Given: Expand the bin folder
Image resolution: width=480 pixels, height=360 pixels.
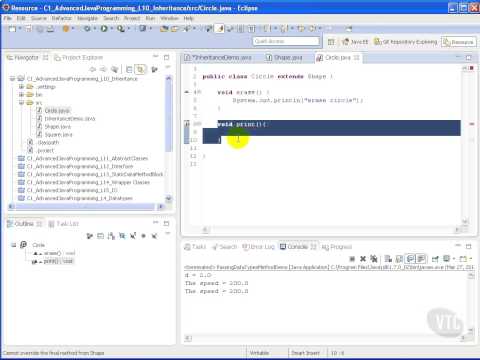Looking at the screenshot, I should [x=22, y=95].
